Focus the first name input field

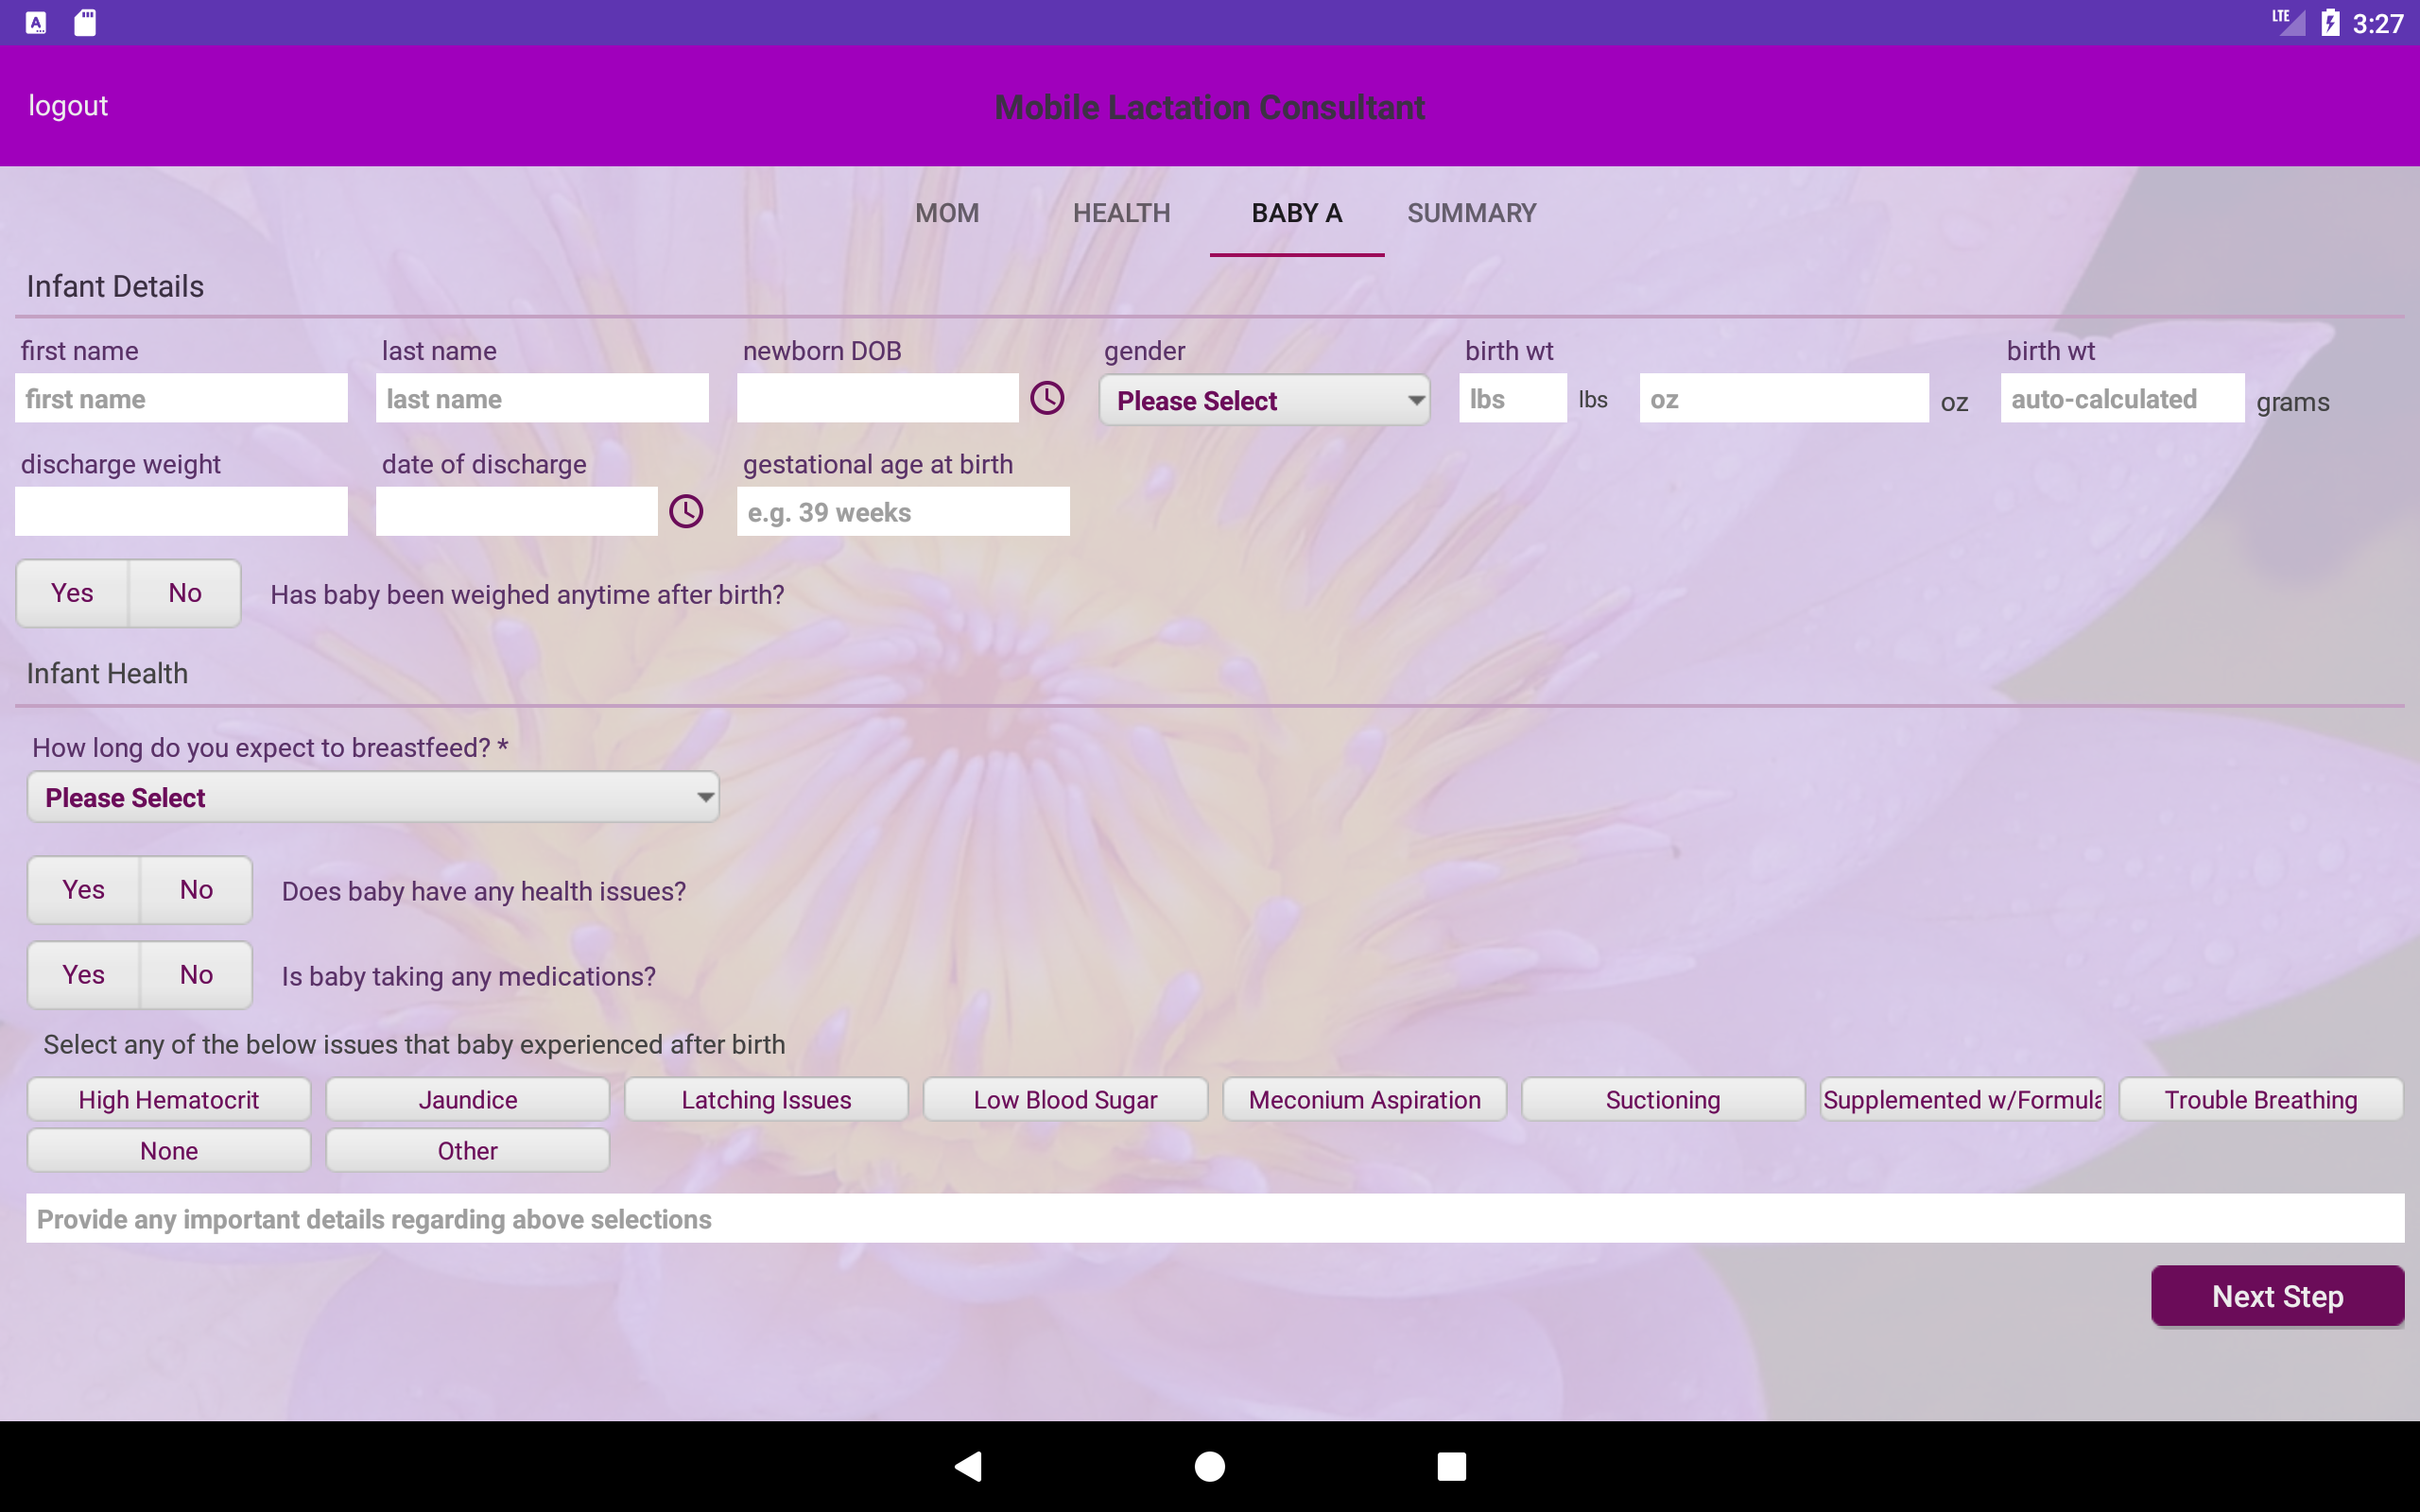181,398
